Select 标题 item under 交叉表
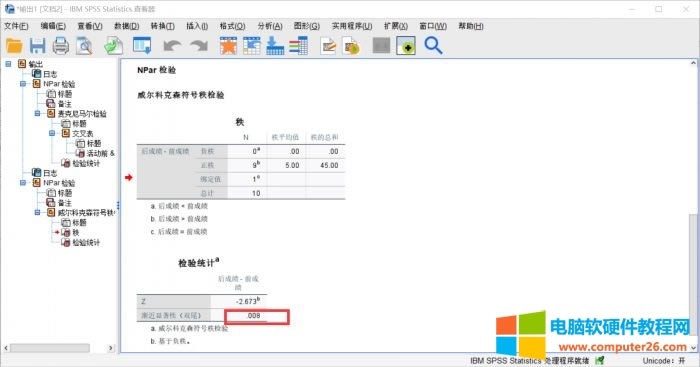The image size is (700, 367). coord(94,143)
